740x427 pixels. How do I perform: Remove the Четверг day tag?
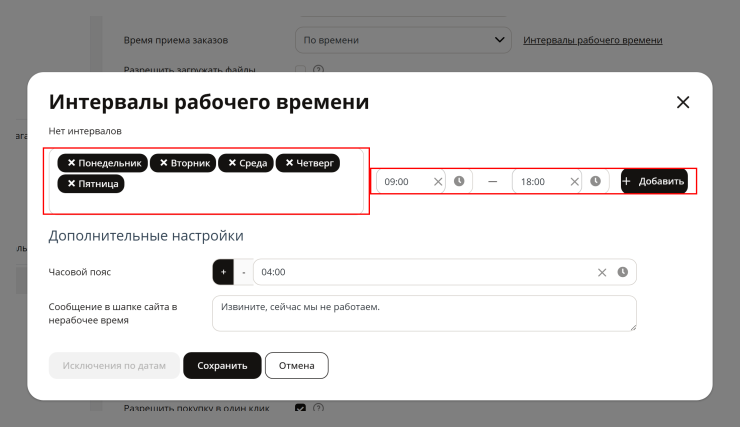289,163
